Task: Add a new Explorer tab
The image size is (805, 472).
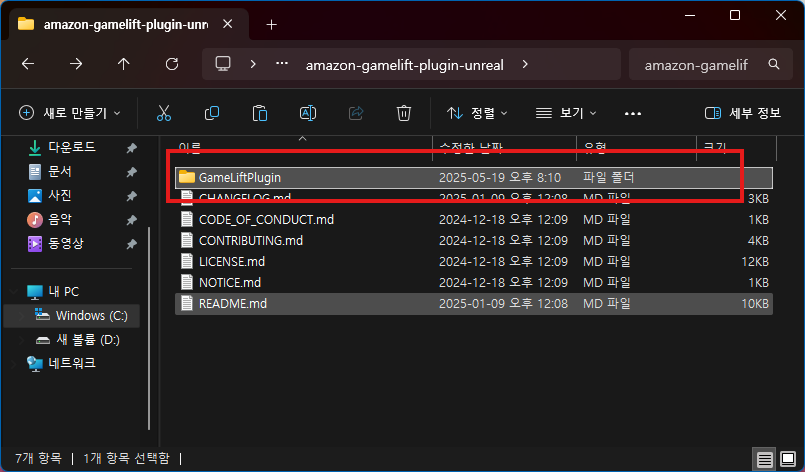Action: (x=272, y=24)
